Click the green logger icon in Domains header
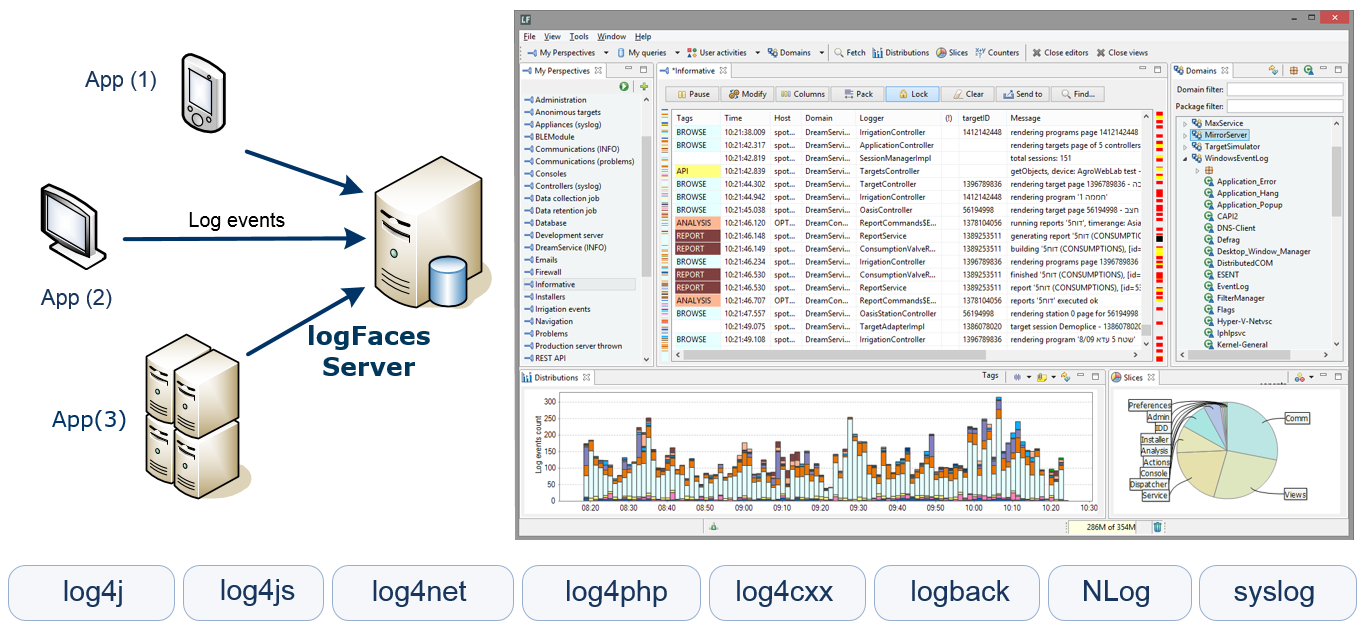The image size is (1364, 629). tap(1308, 70)
